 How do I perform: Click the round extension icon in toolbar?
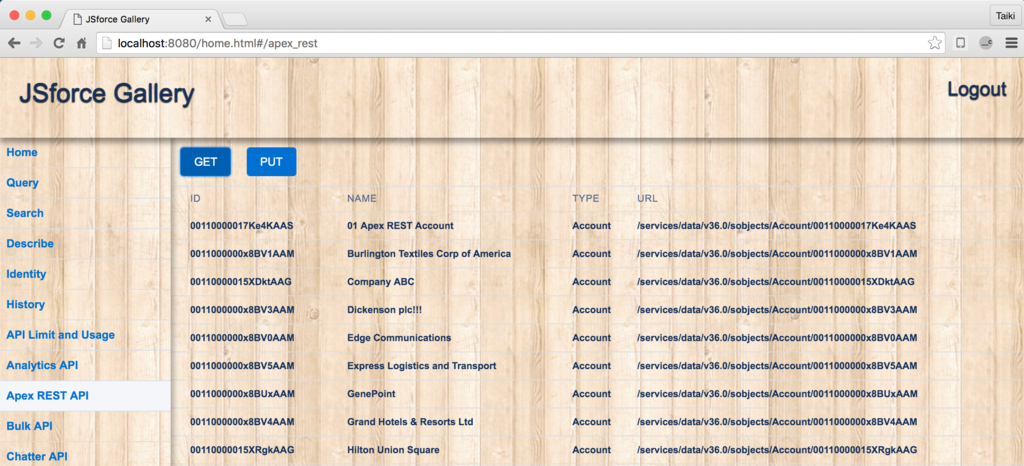(986, 43)
